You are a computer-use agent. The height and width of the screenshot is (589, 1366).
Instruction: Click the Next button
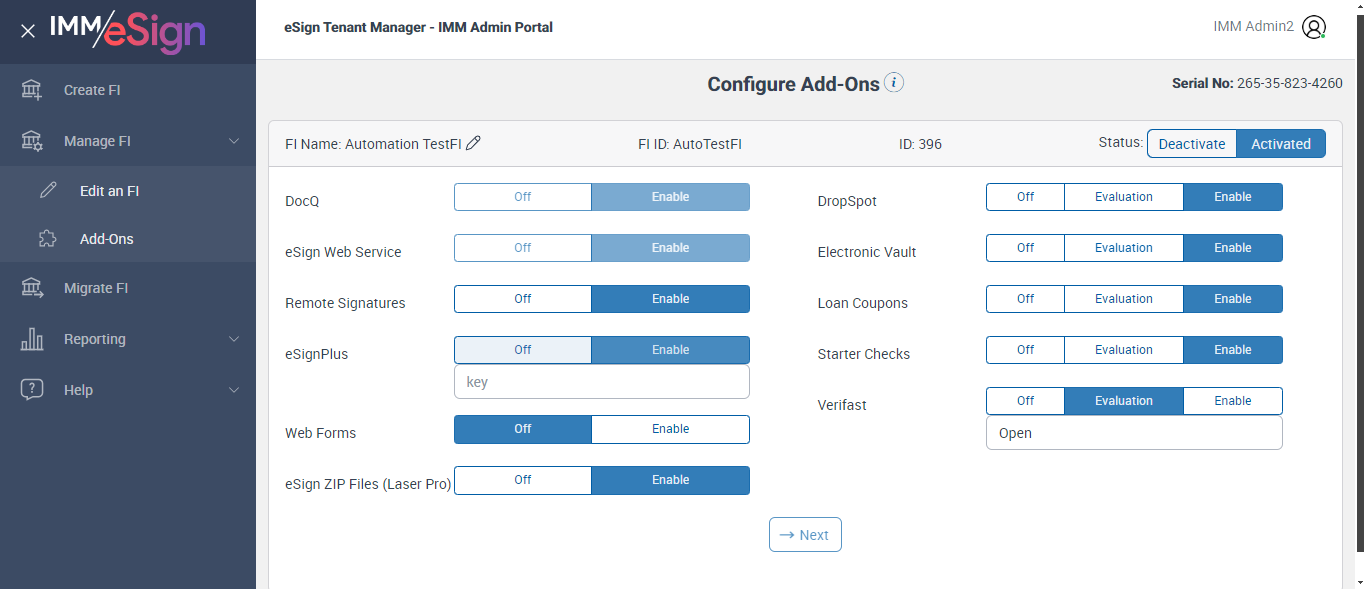[x=805, y=535]
